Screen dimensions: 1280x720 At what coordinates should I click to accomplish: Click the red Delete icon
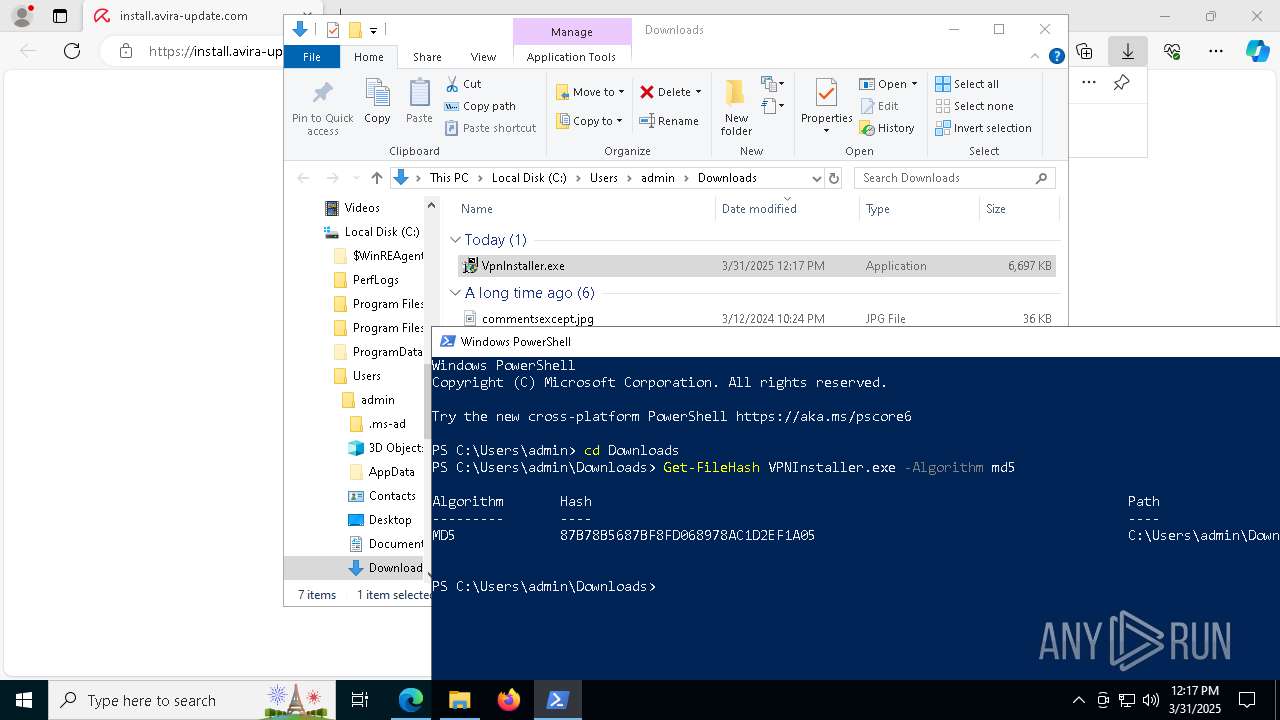(647, 92)
